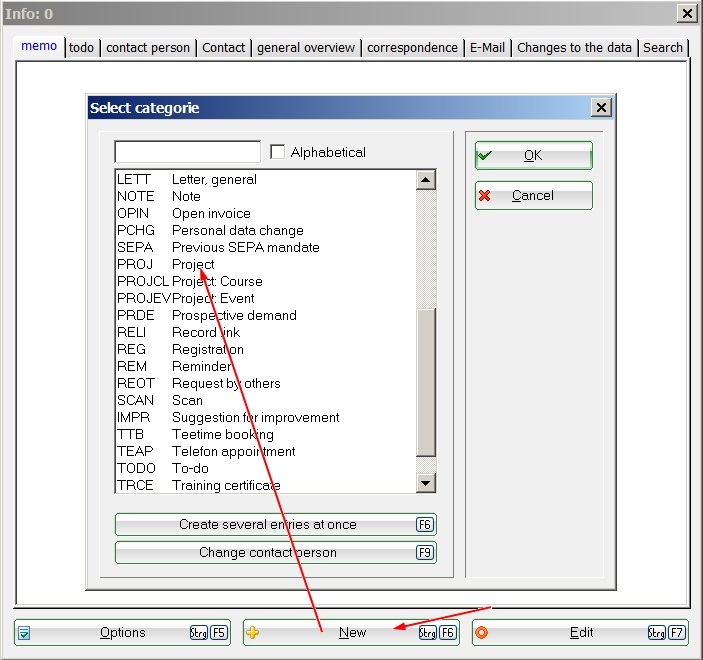The height and width of the screenshot is (660, 703).
Task: Enable the Alphabetical checkbox
Action: 279,152
